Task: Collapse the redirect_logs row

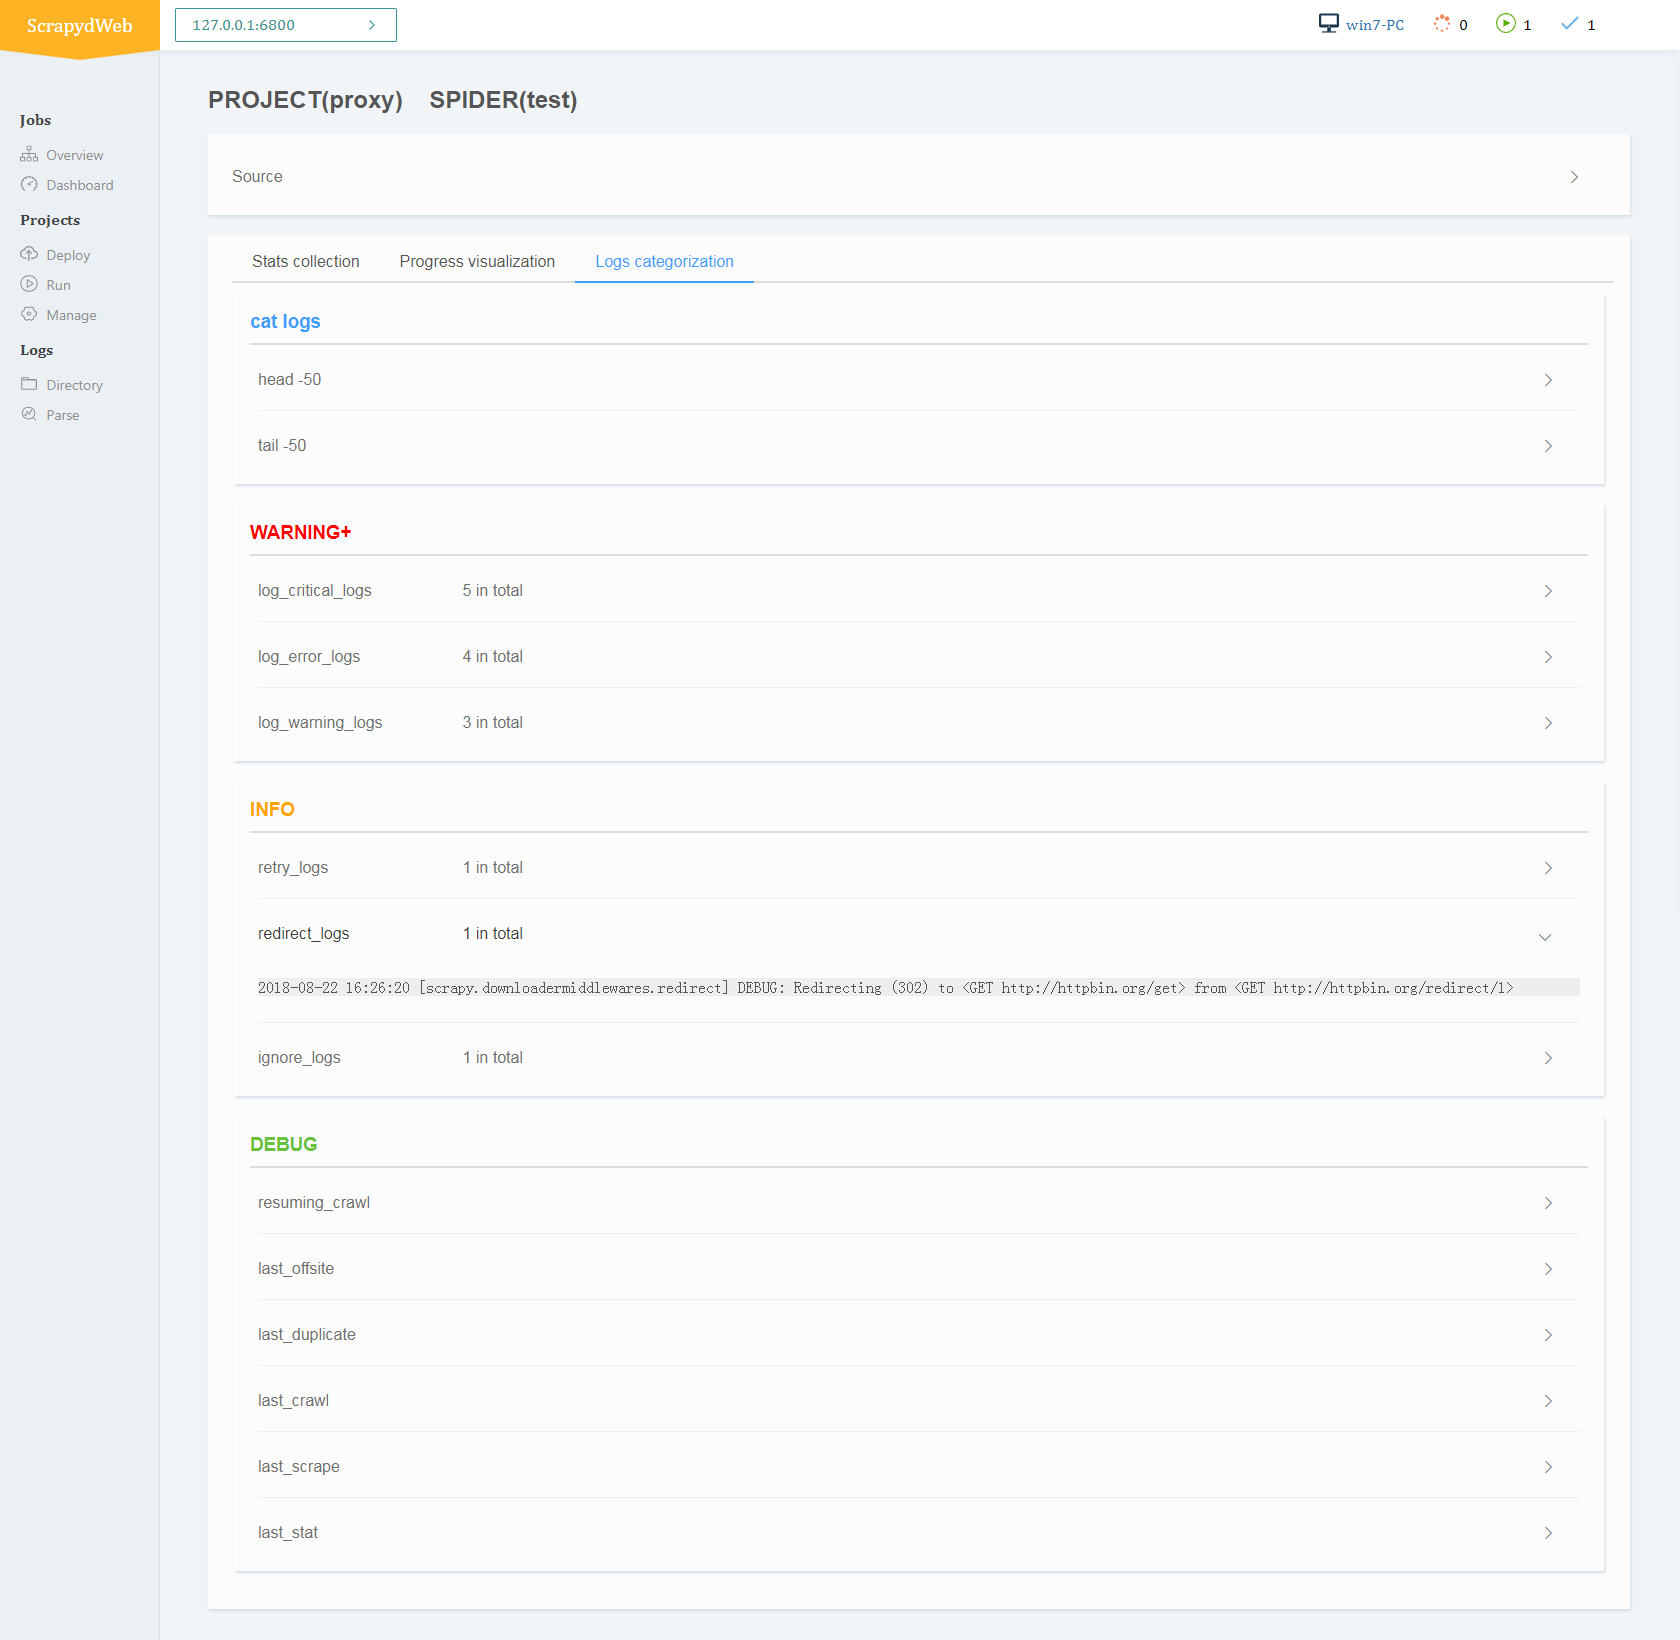Action: [1544, 936]
